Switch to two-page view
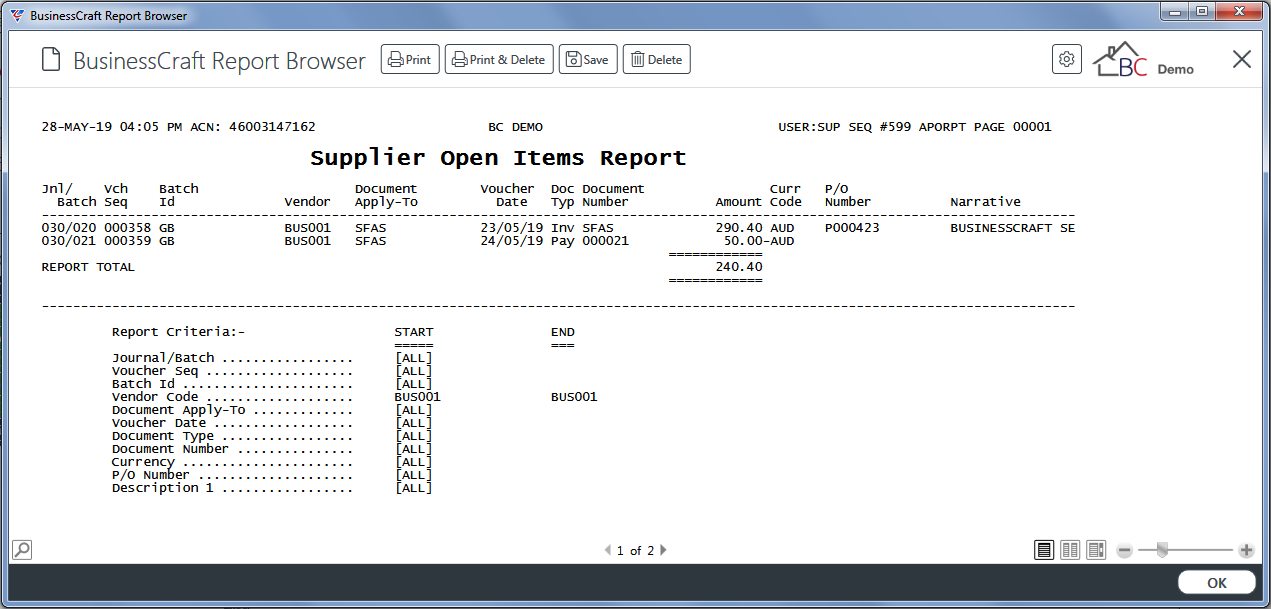Screen dimensions: 1271x609 (1070, 550)
